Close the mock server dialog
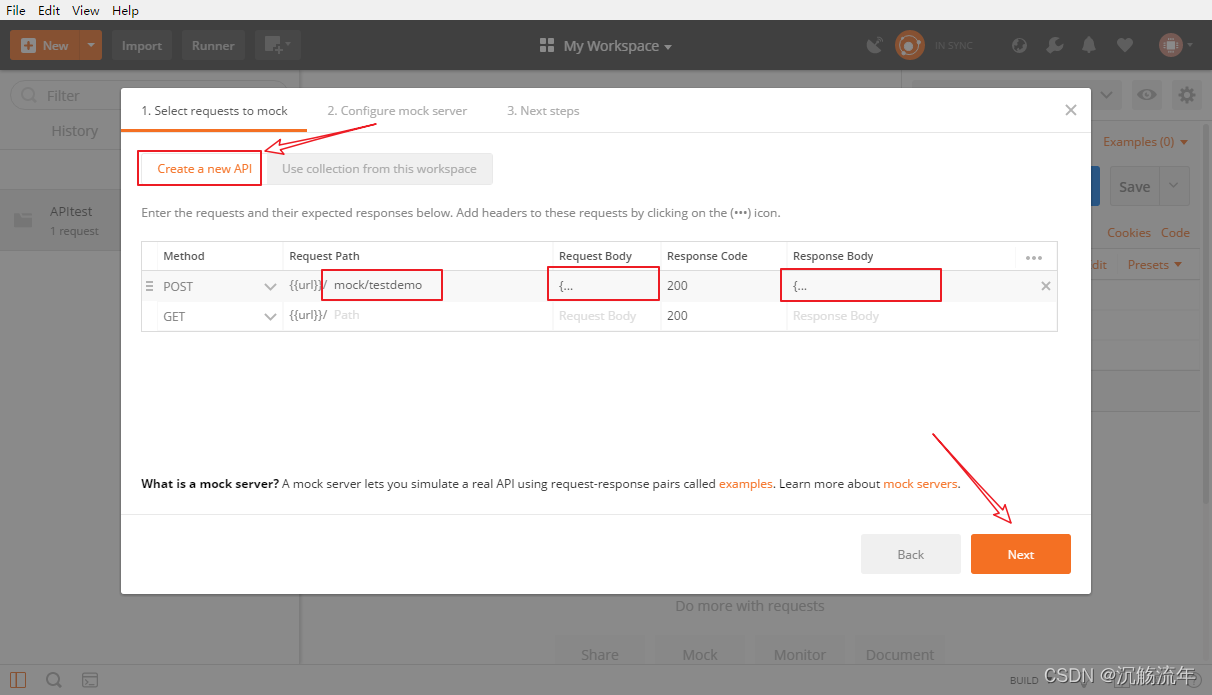Screen dimensions: 1212x695 point(1071,111)
